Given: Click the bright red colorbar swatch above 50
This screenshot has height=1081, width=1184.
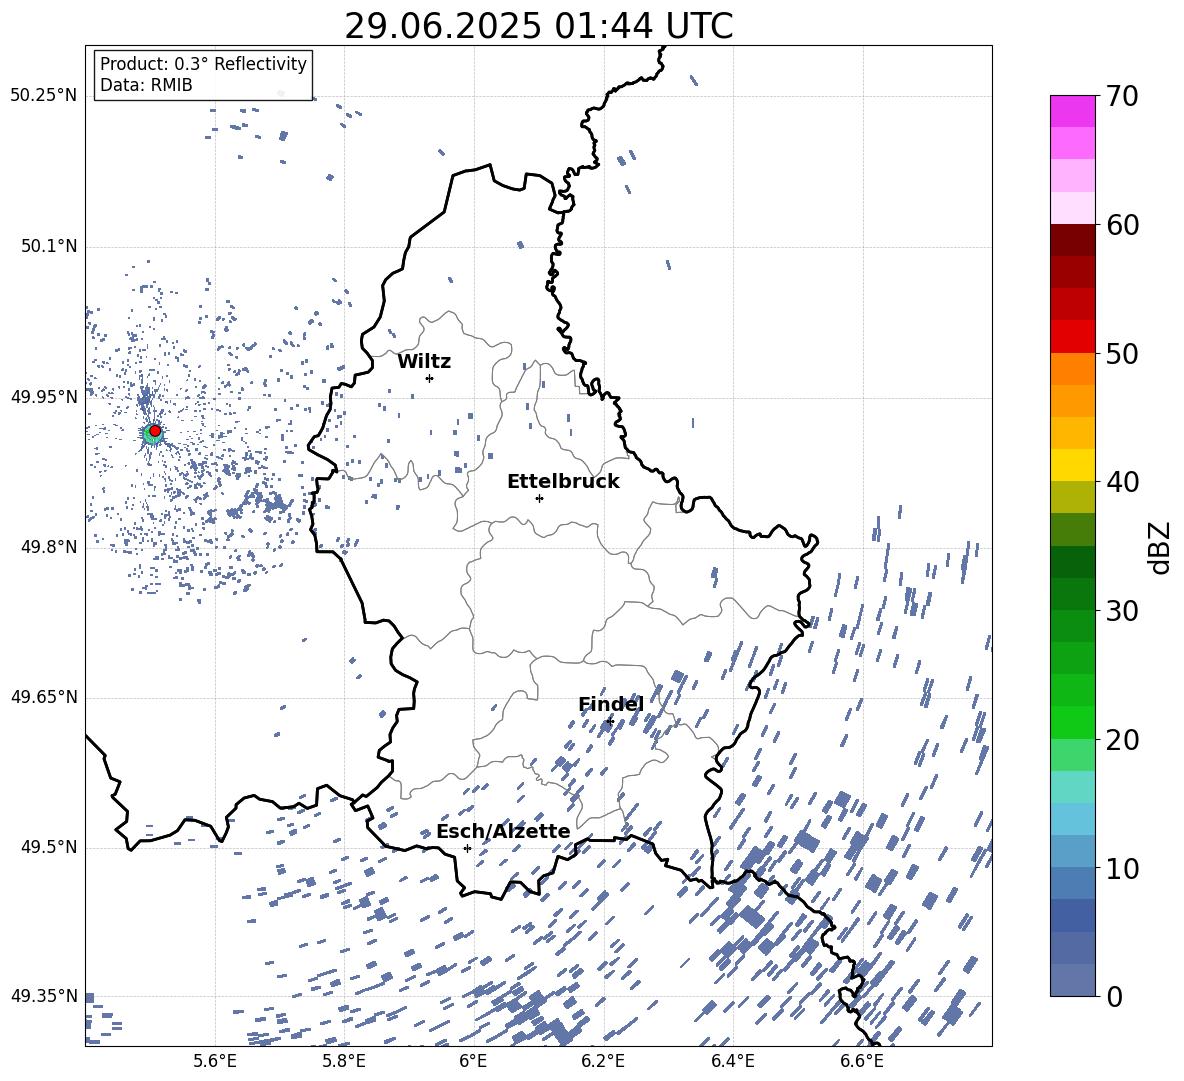Looking at the screenshot, I should pos(1072,337).
